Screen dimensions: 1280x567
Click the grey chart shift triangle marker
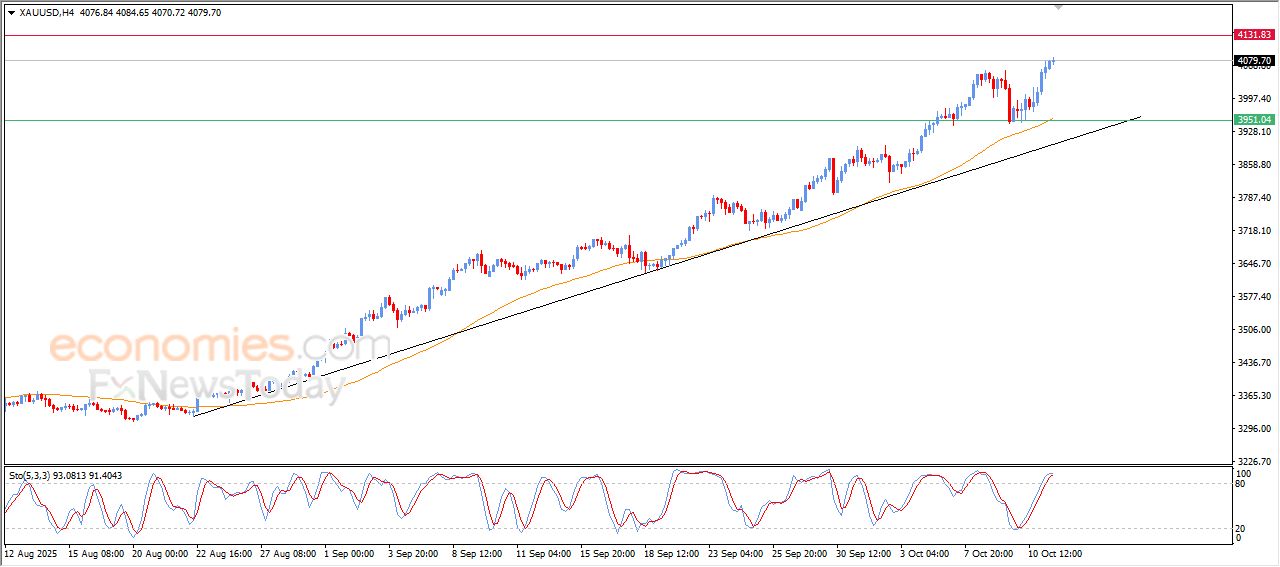(x=1059, y=8)
